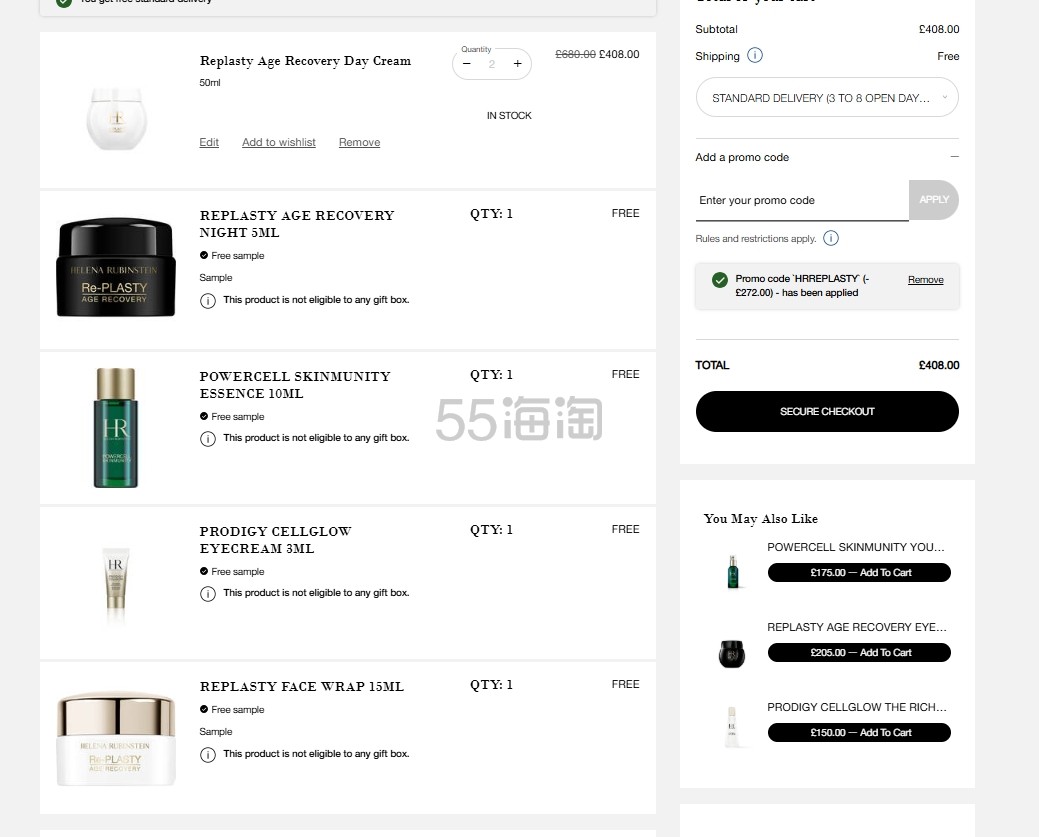Click the TOTAL £408.00 amount

(939, 365)
